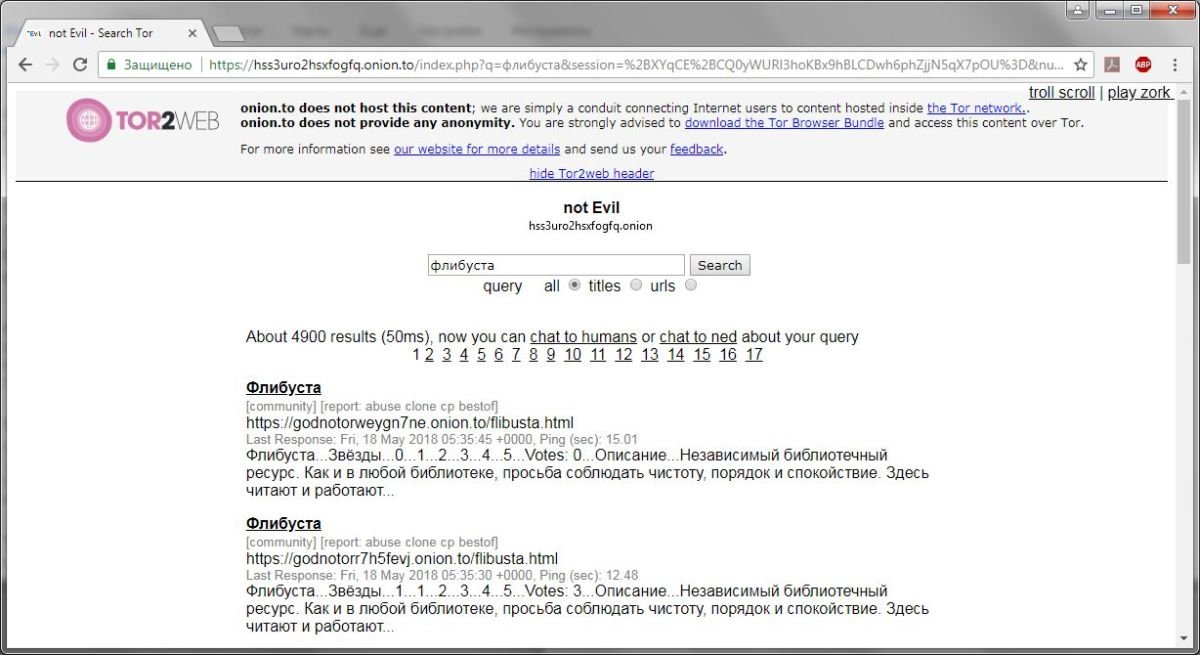Click the Tor2web logo

[143, 121]
